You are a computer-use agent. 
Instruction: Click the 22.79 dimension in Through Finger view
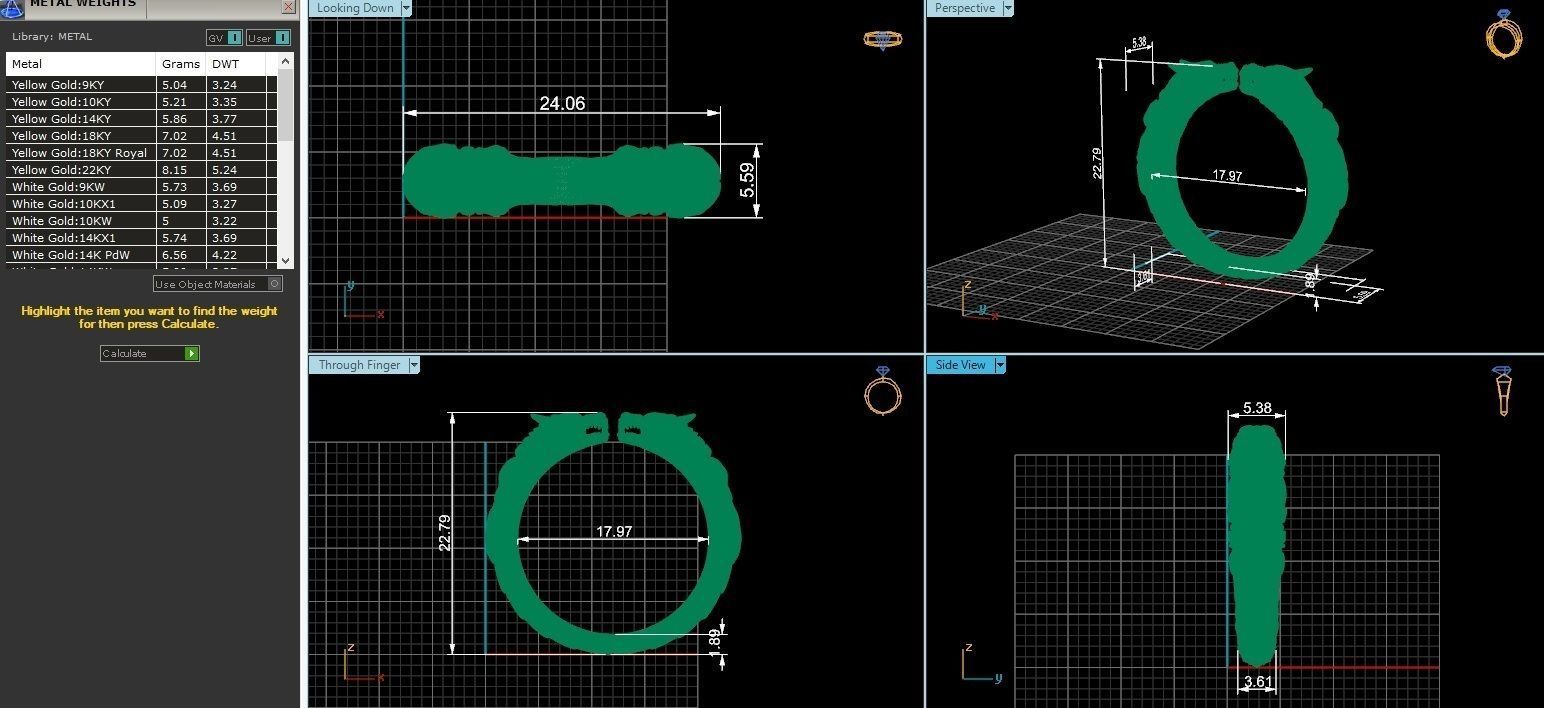[445, 533]
